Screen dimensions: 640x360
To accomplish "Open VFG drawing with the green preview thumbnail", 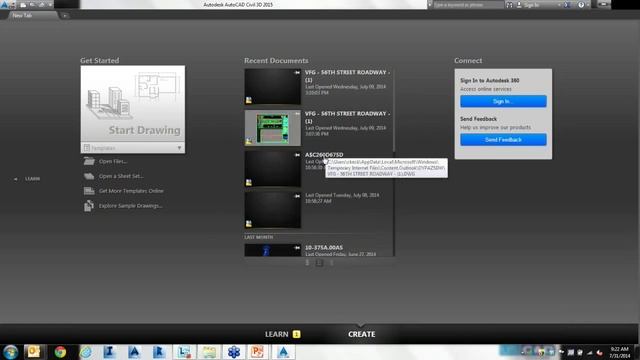I will pyautogui.click(x=273, y=128).
